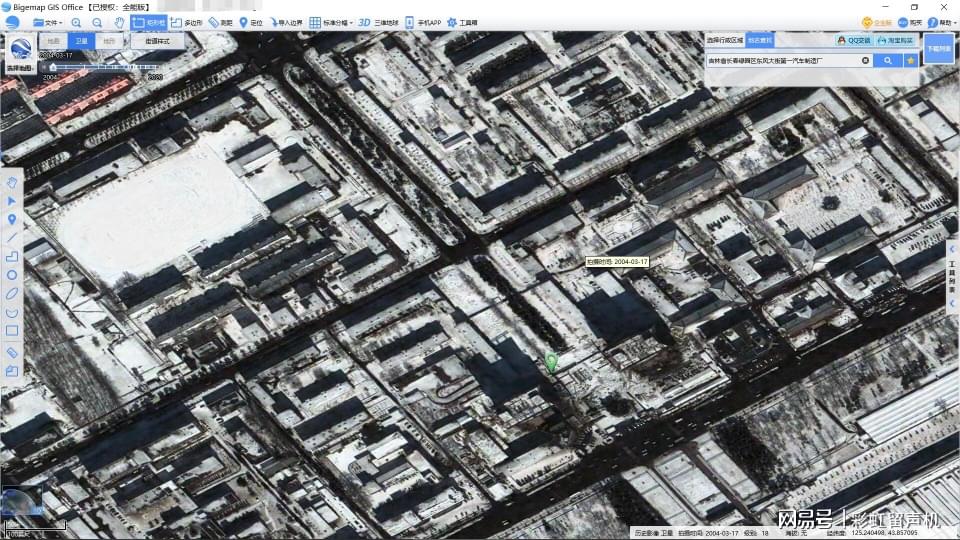Click the zoom out magnifier icon
Screen dimensions: 960x540
(97, 22)
